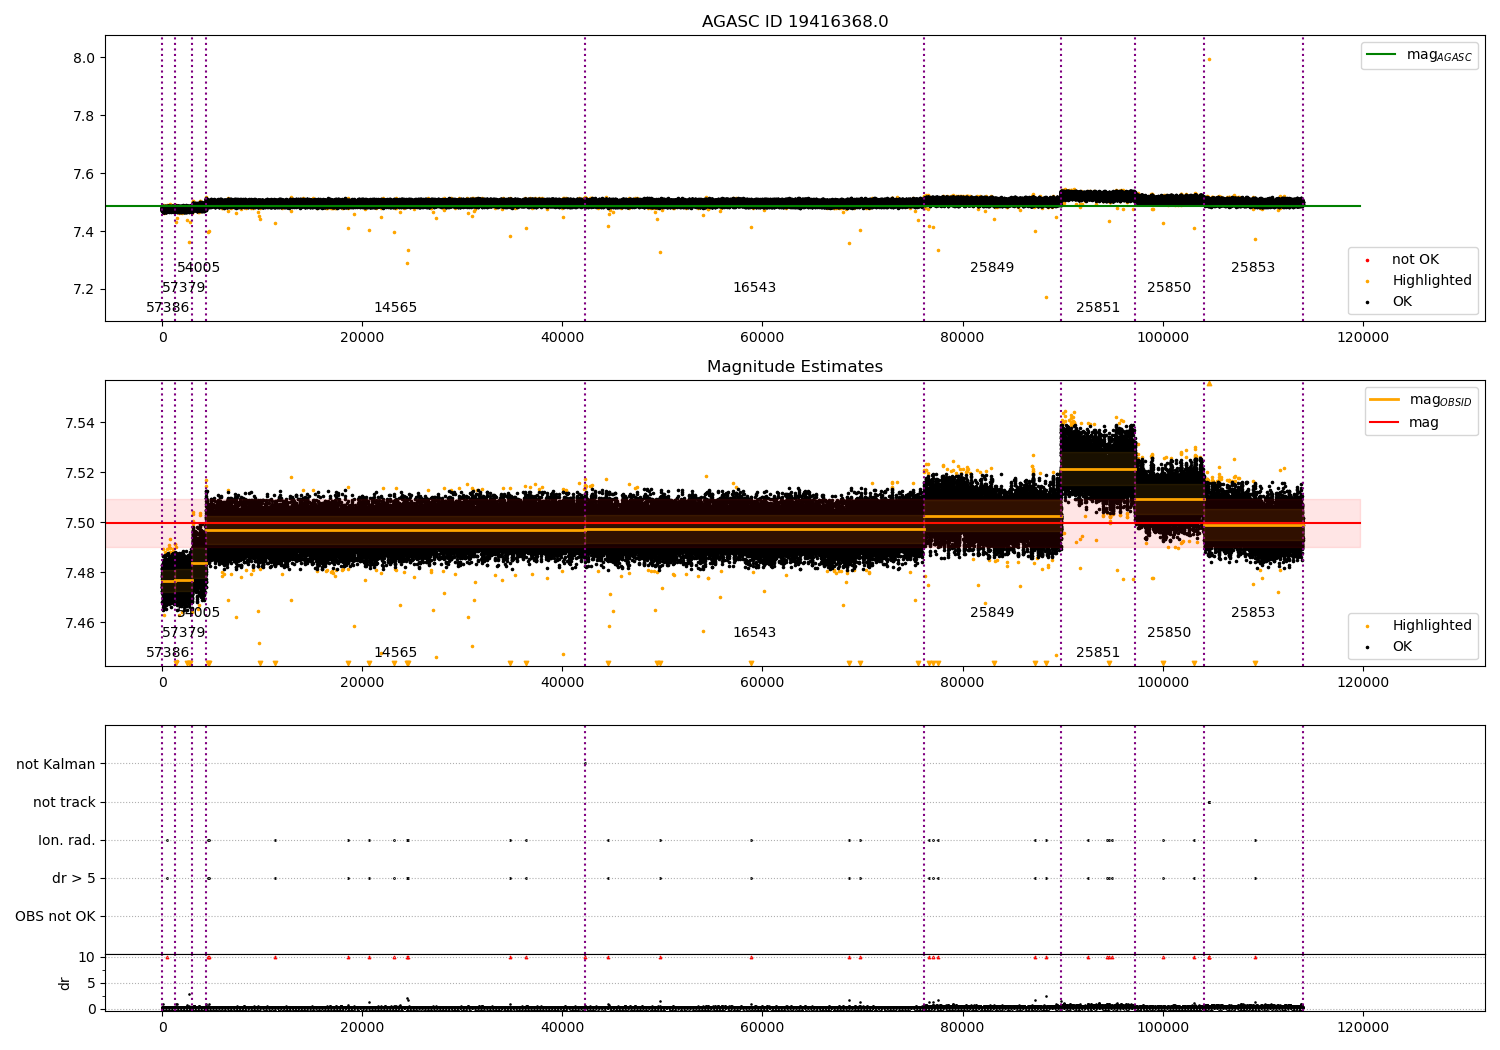Click the 60000 tick under the AGASC ID plot
Screen dimensions: 1500x1050
tap(762, 337)
